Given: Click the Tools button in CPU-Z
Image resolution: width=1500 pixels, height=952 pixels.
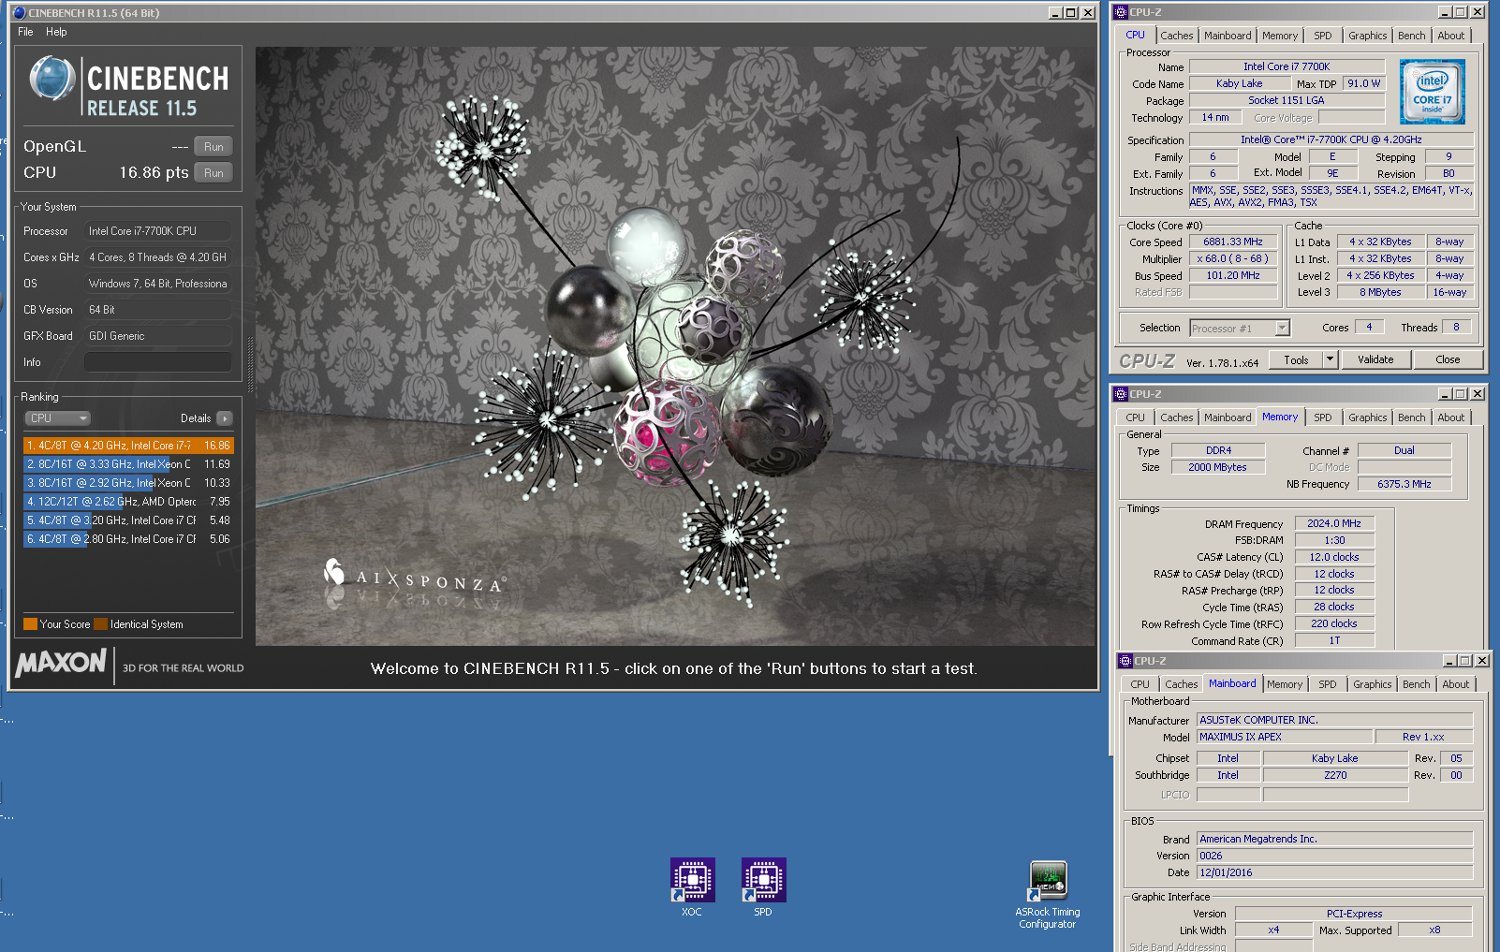Looking at the screenshot, I should point(1296,359).
